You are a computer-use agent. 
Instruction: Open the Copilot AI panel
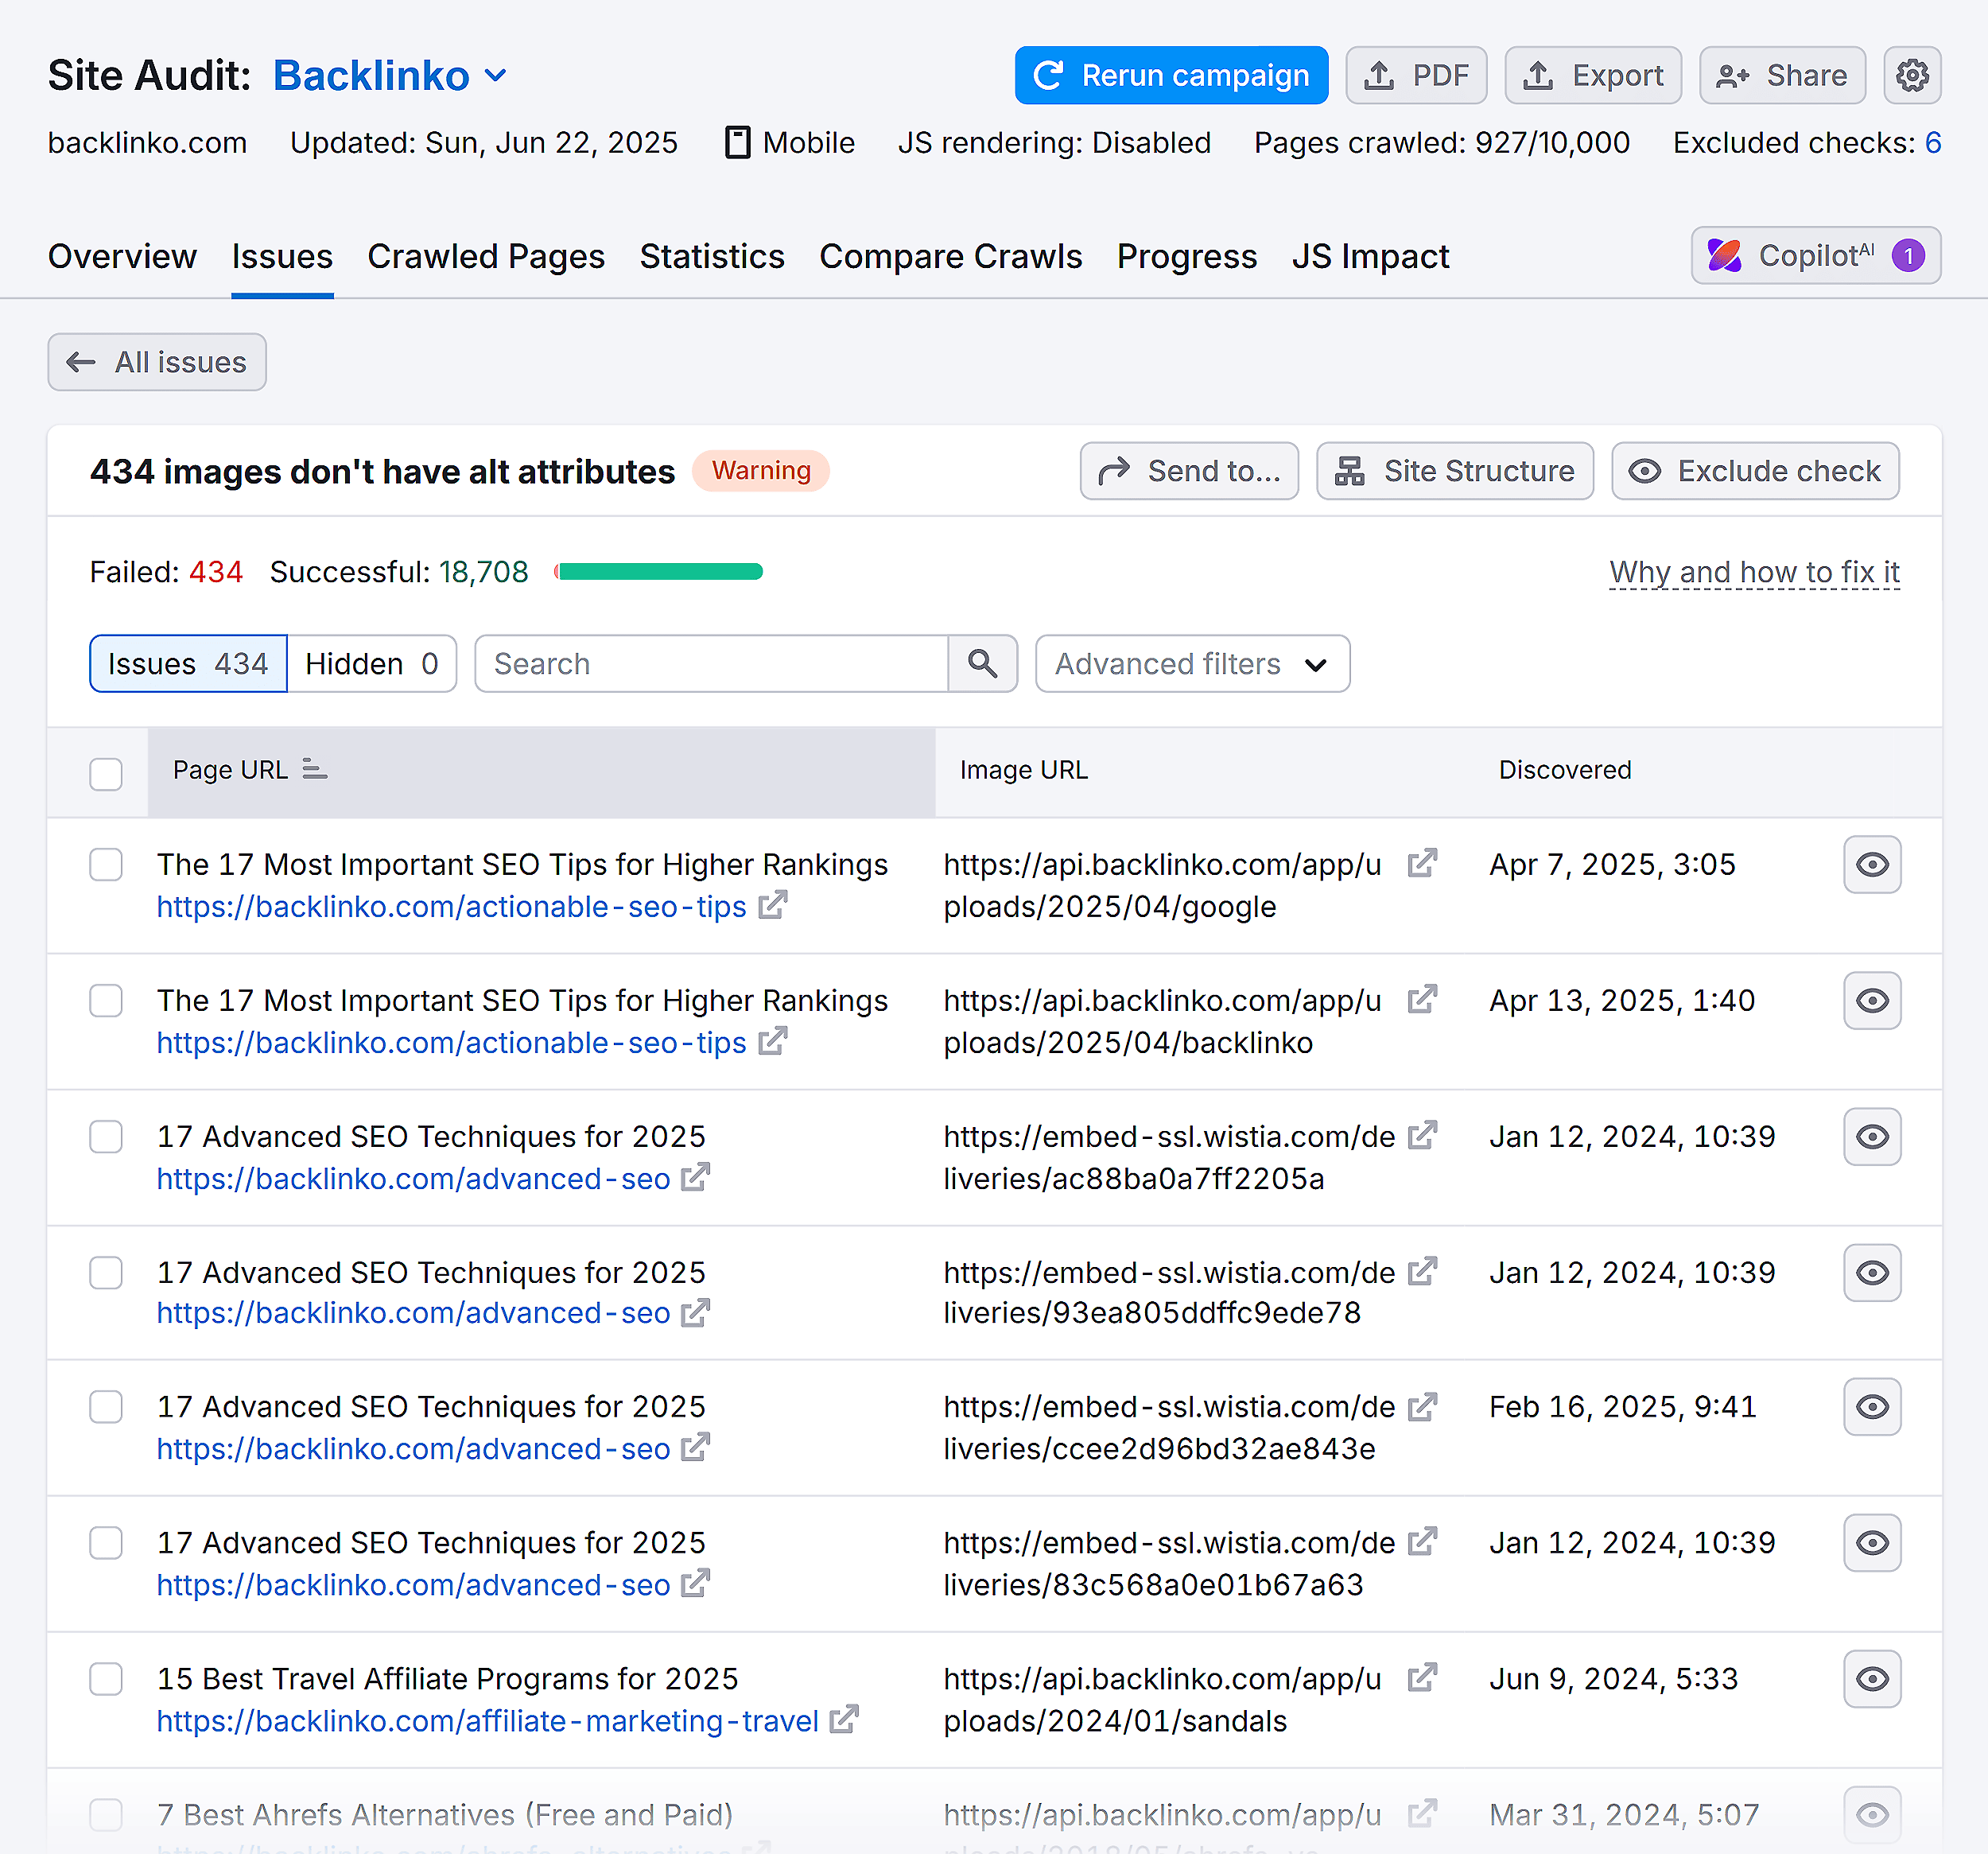click(1815, 256)
